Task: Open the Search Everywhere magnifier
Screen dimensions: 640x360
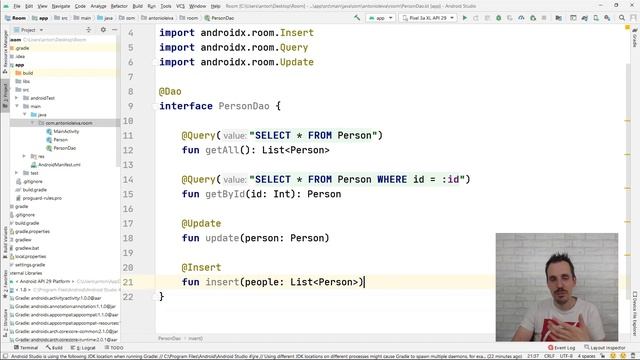Action: pos(622,18)
